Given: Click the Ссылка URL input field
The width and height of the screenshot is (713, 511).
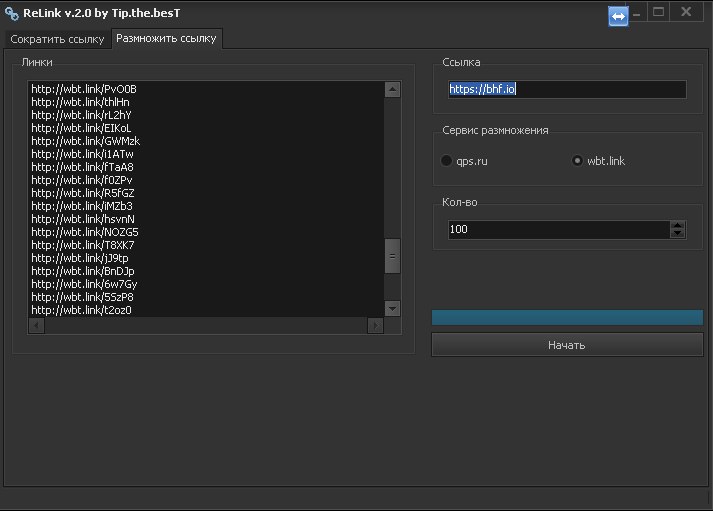Looking at the screenshot, I should 567,89.
